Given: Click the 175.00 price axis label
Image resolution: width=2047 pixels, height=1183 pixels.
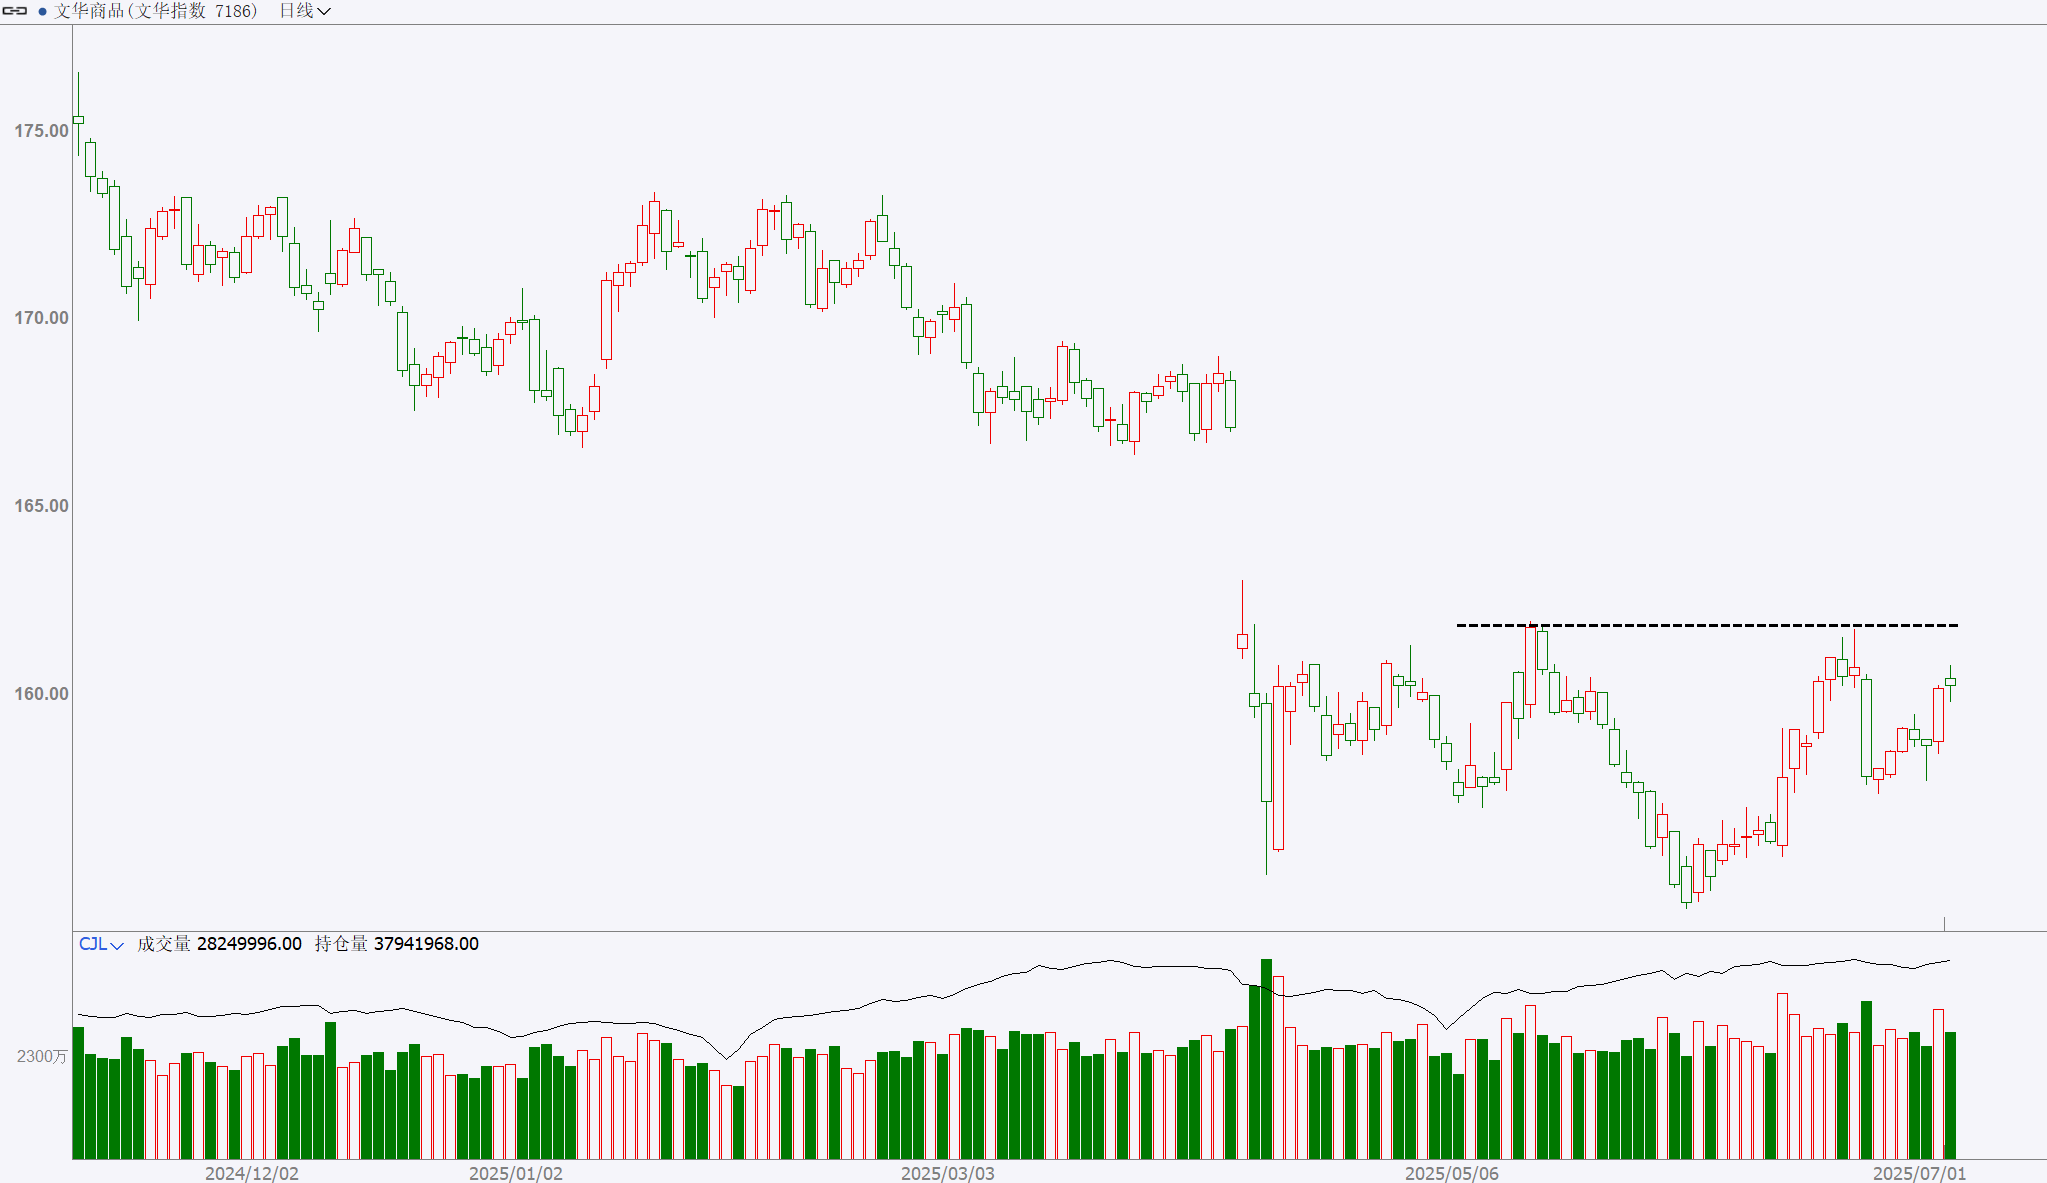Looking at the screenshot, I should [41, 131].
